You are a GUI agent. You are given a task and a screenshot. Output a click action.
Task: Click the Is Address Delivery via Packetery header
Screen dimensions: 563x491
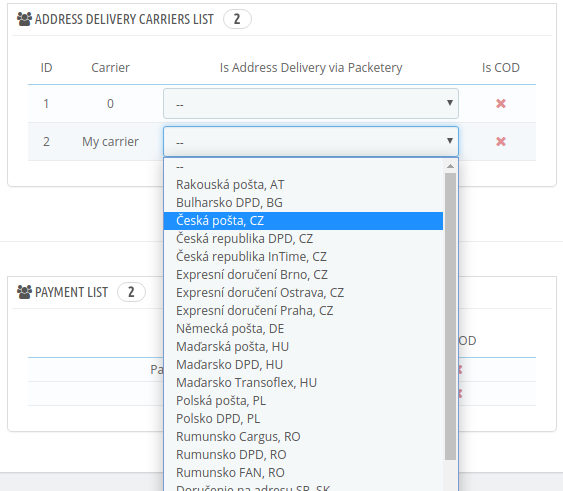[311, 68]
